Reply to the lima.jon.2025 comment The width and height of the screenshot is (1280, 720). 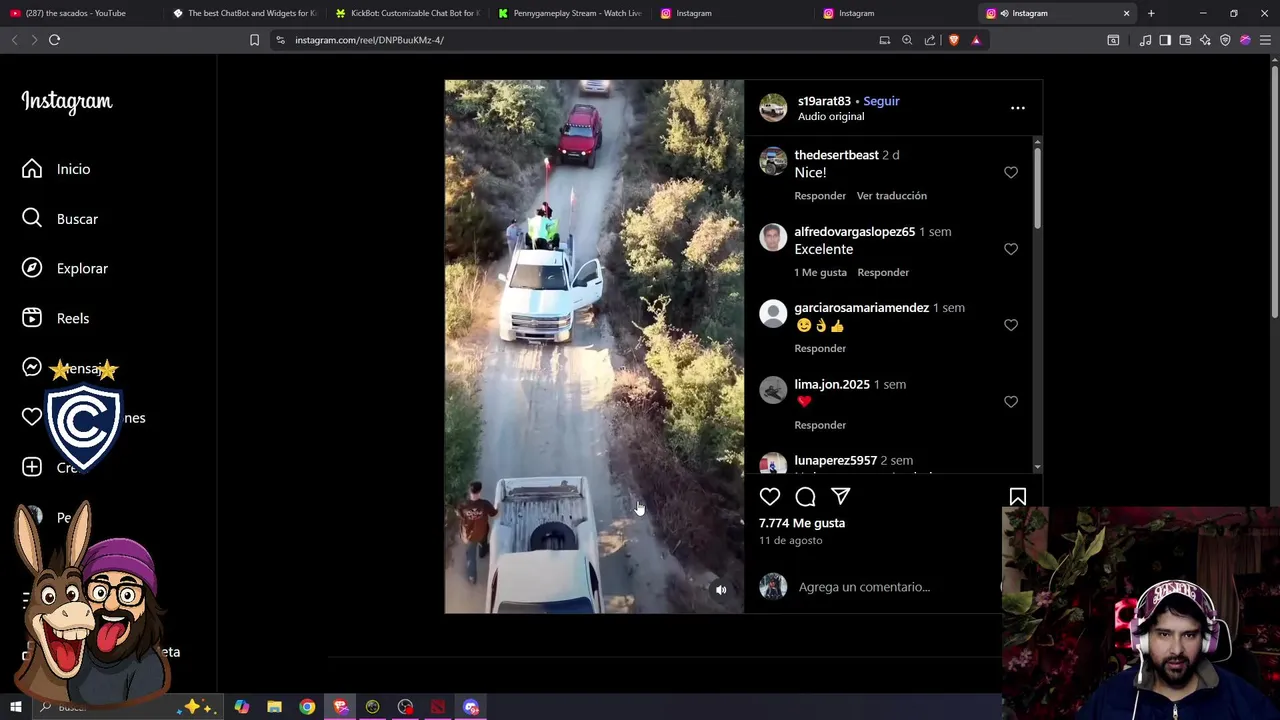point(820,425)
